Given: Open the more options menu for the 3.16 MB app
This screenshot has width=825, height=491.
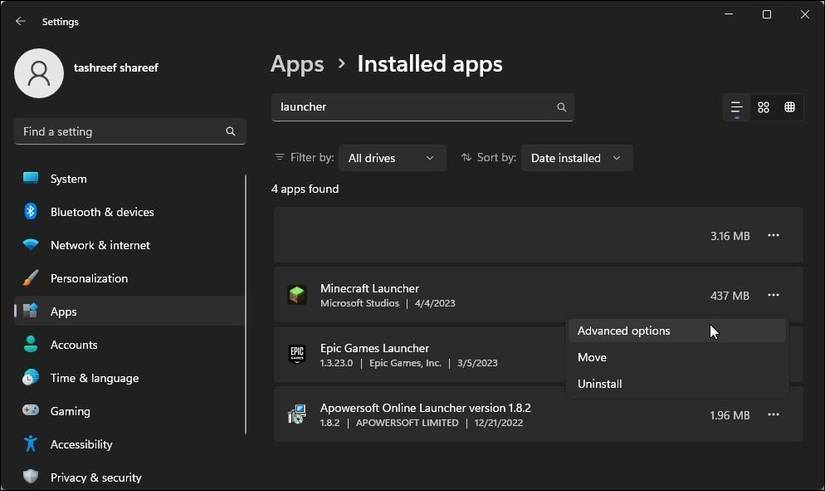Looking at the screenshot, I should [x=773, y=235].
